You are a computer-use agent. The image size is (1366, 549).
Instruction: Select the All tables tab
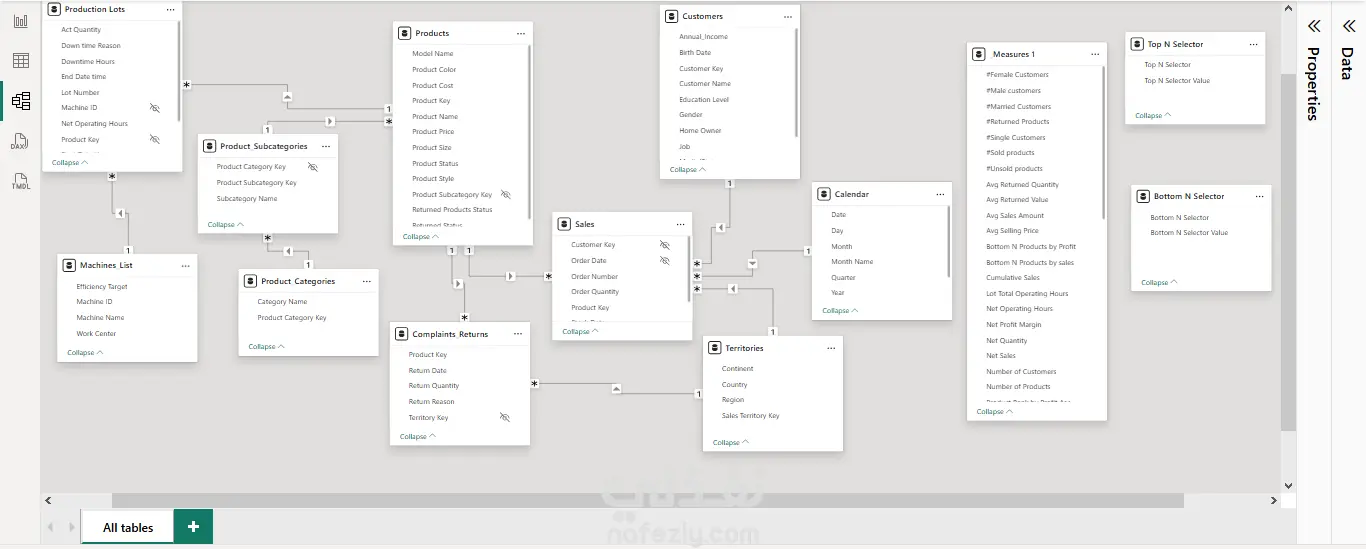point(128,527)
